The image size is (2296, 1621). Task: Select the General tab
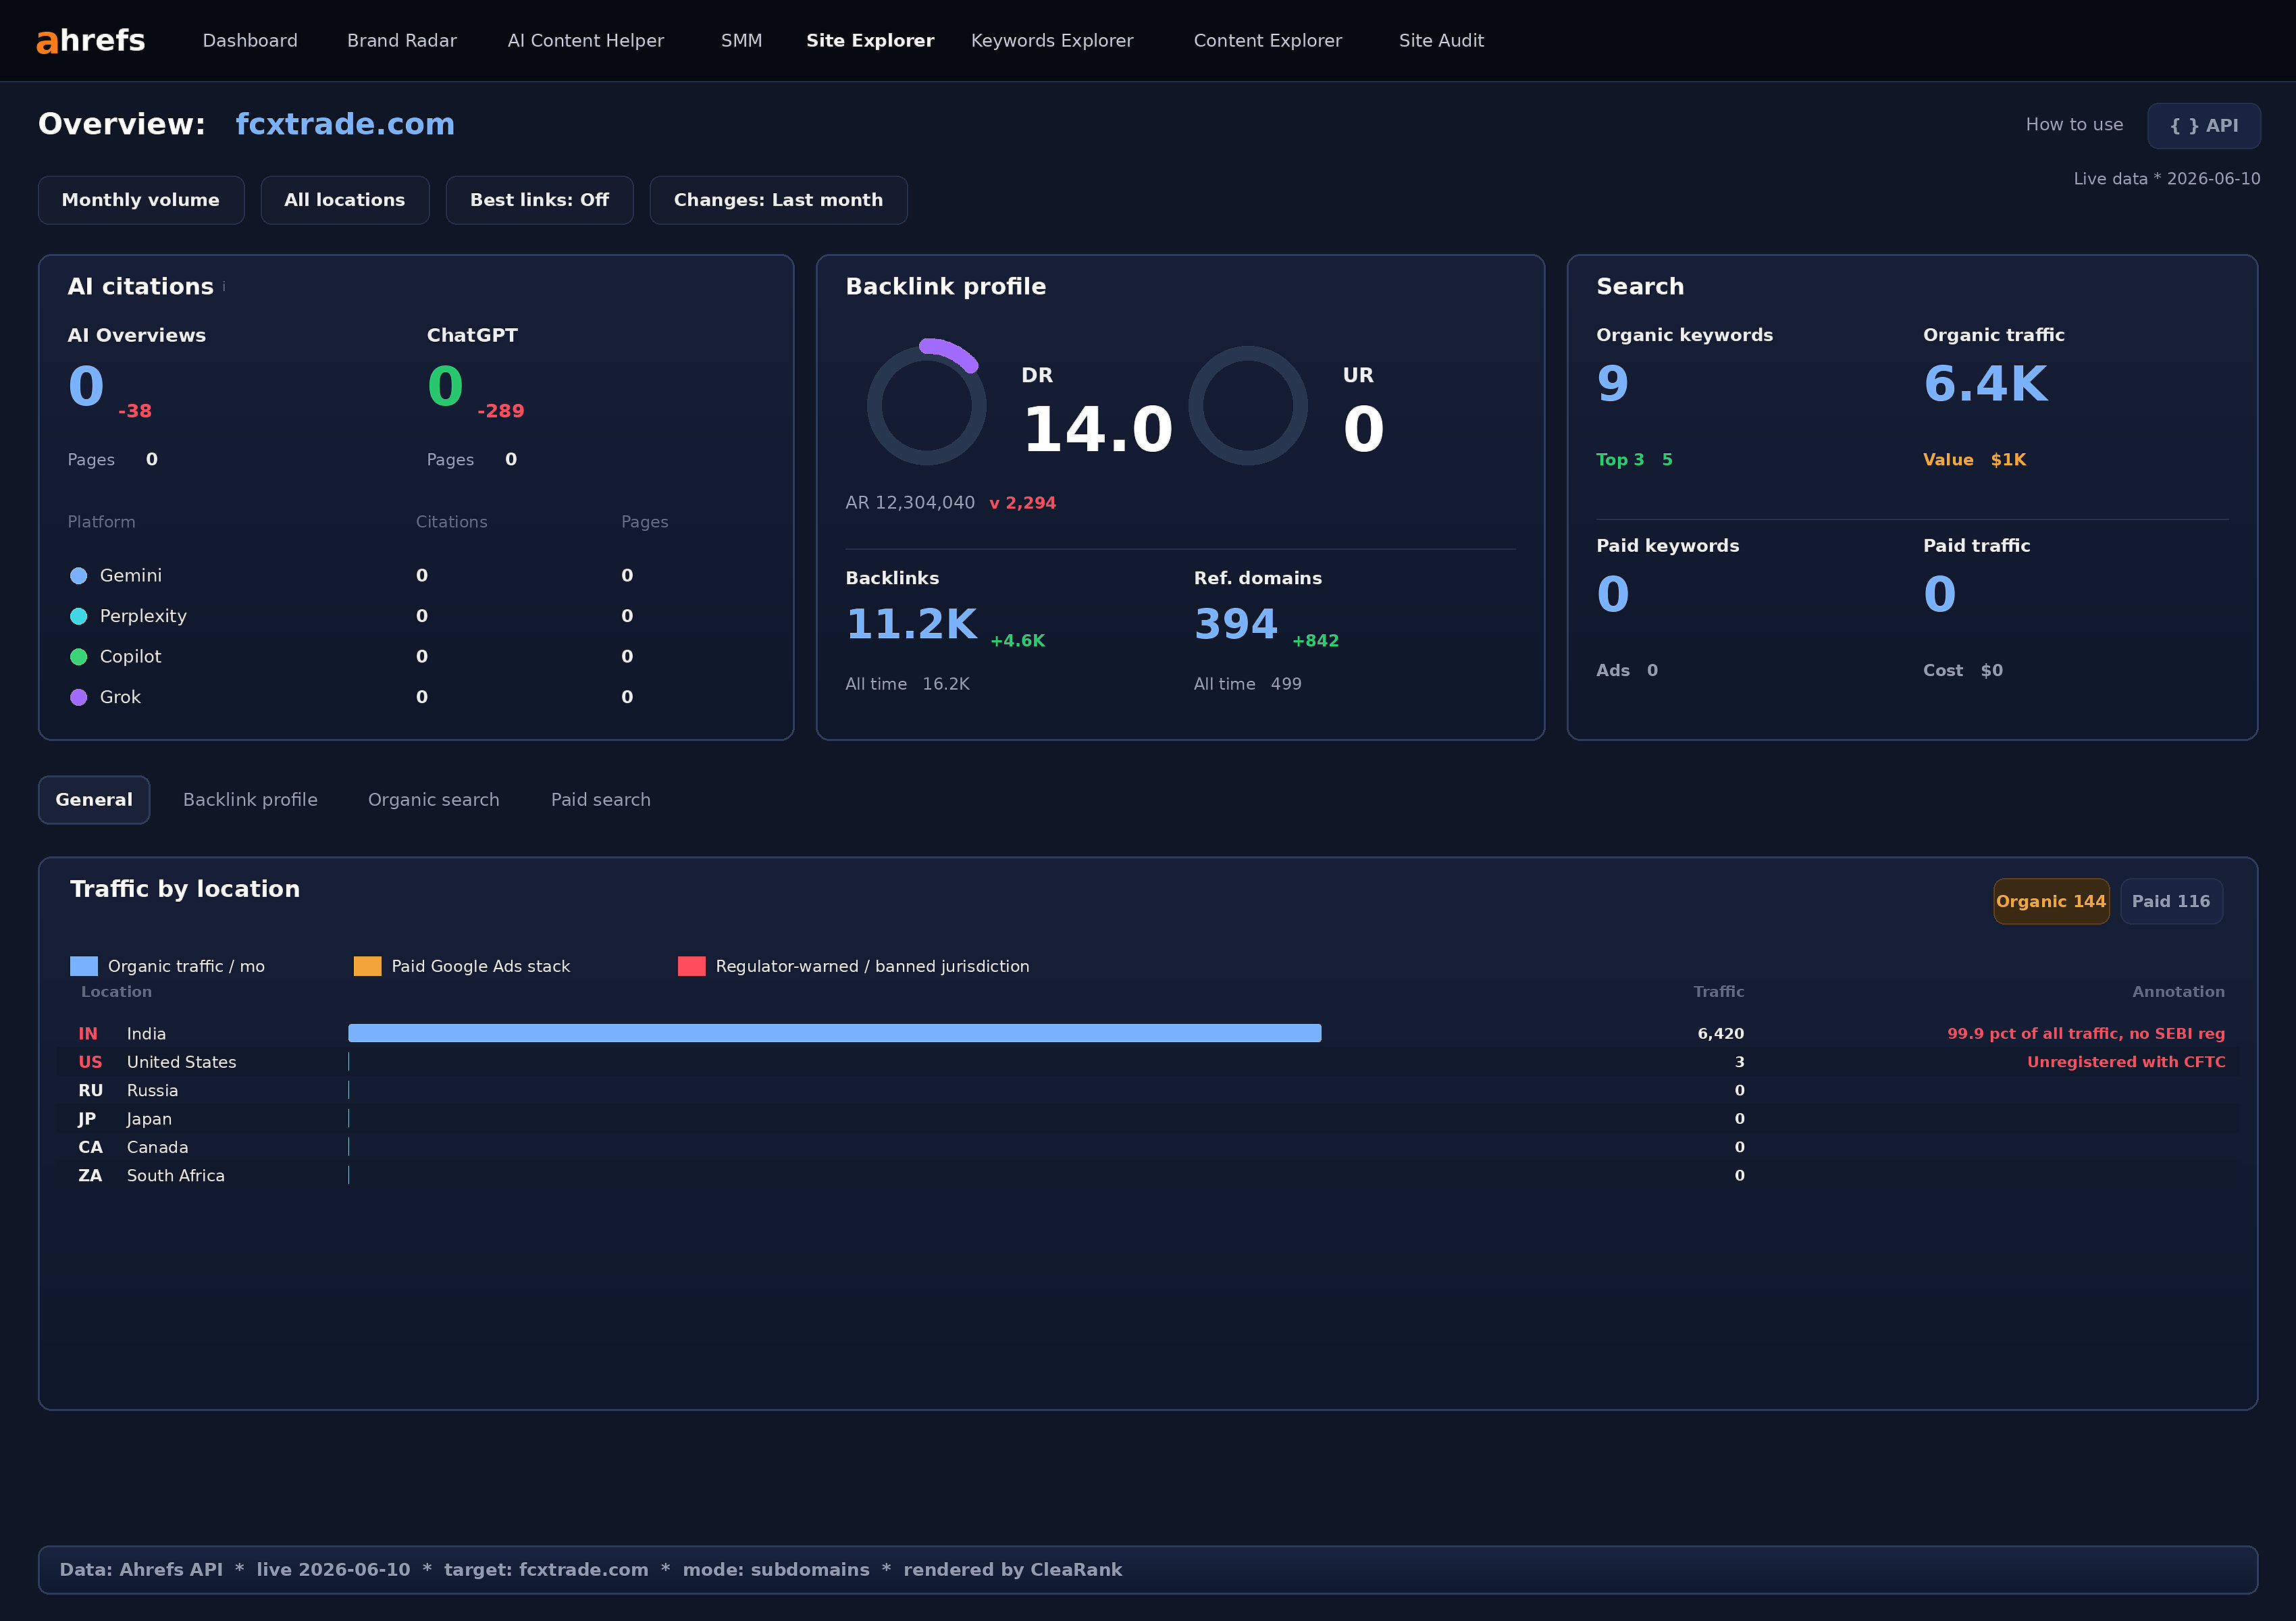(x=94, y=800)
